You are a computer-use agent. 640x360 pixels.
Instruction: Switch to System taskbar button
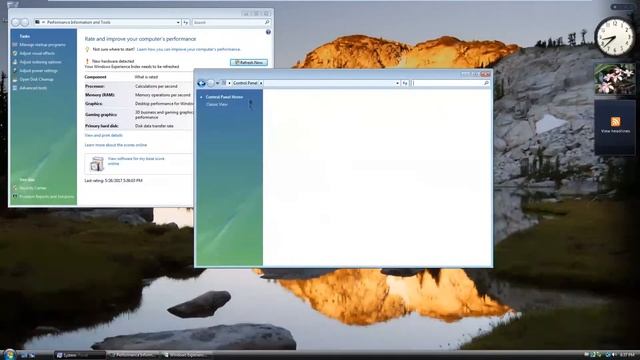tap(79, 355)
